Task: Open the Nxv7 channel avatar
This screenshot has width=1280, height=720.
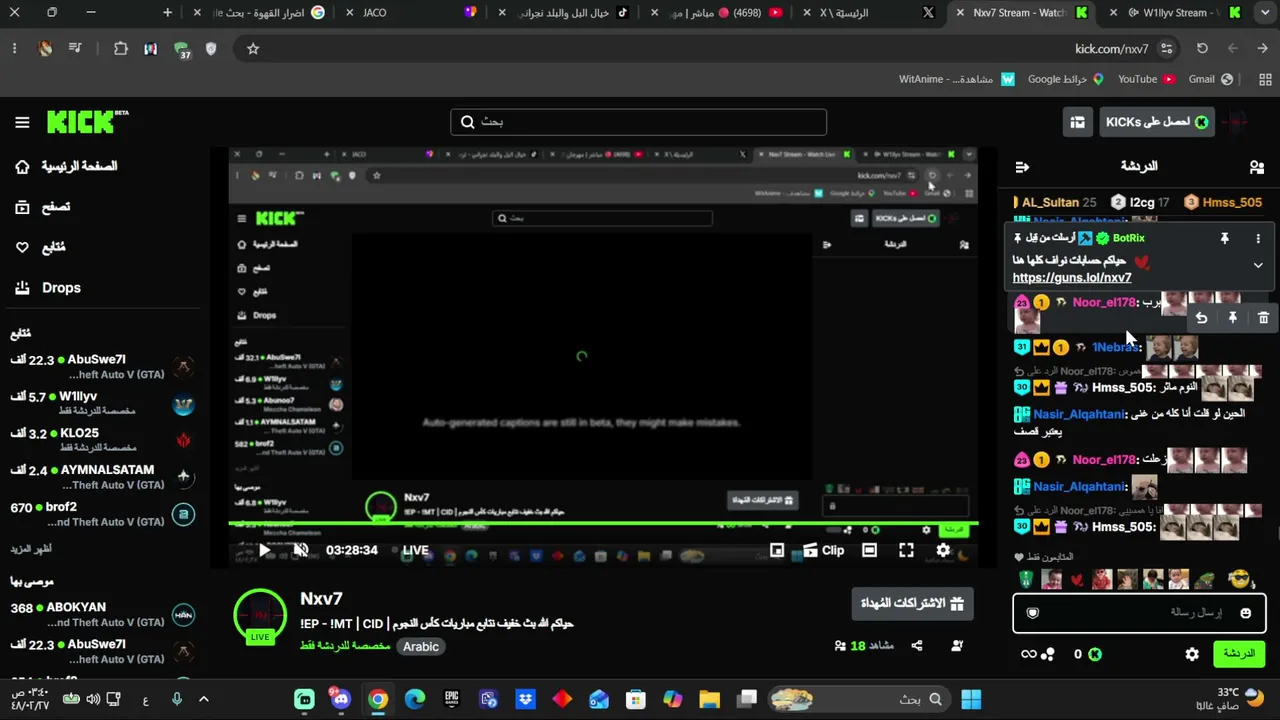Action: point(260,614)
